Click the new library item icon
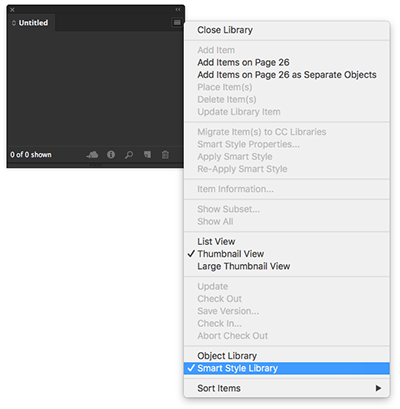Screen dimensions: 400x409 click(147, 154)
